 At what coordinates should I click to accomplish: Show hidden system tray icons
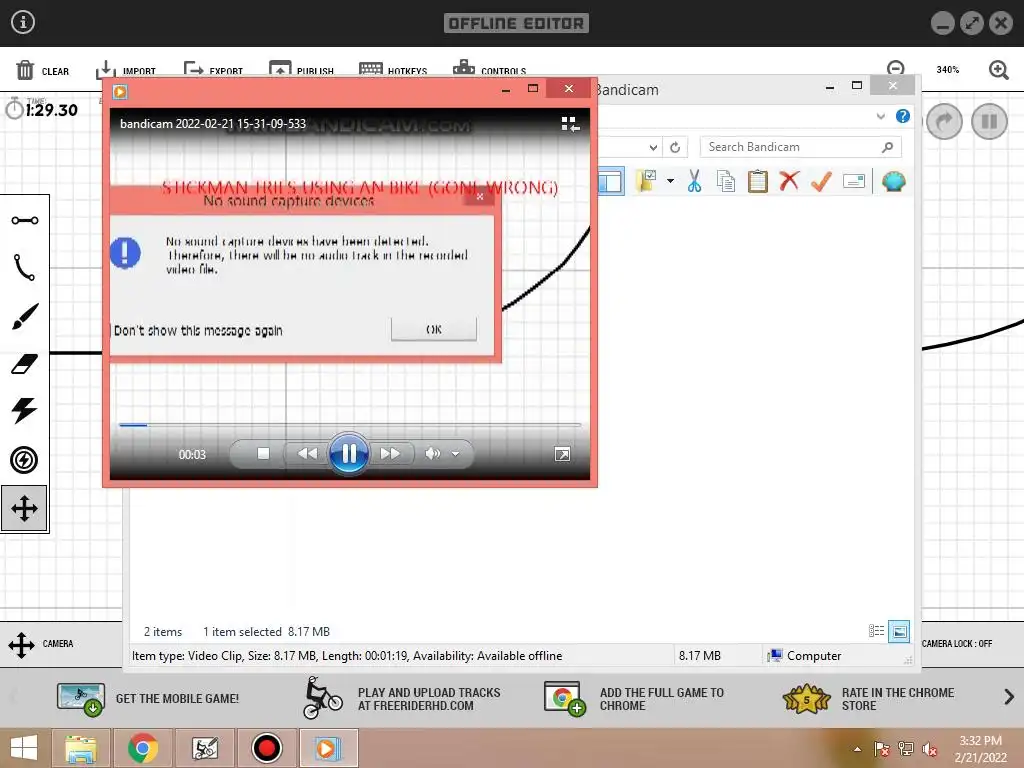[857, 749]
